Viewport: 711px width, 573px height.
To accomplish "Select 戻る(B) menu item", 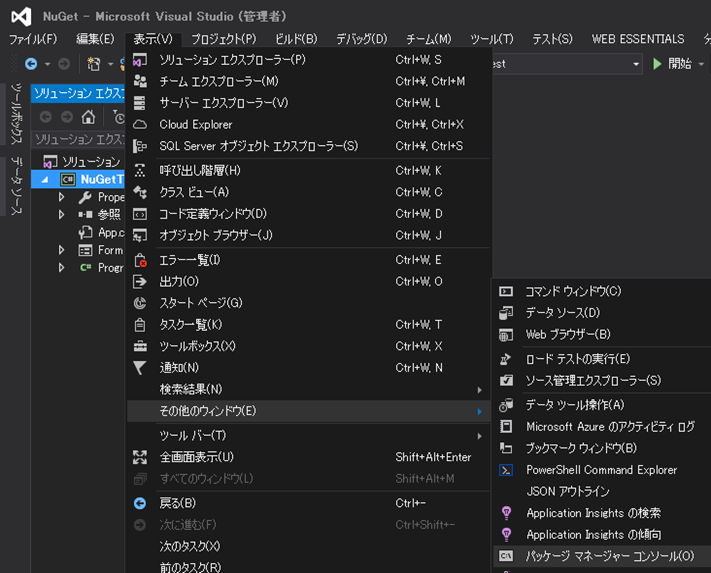I will [308, 503].
